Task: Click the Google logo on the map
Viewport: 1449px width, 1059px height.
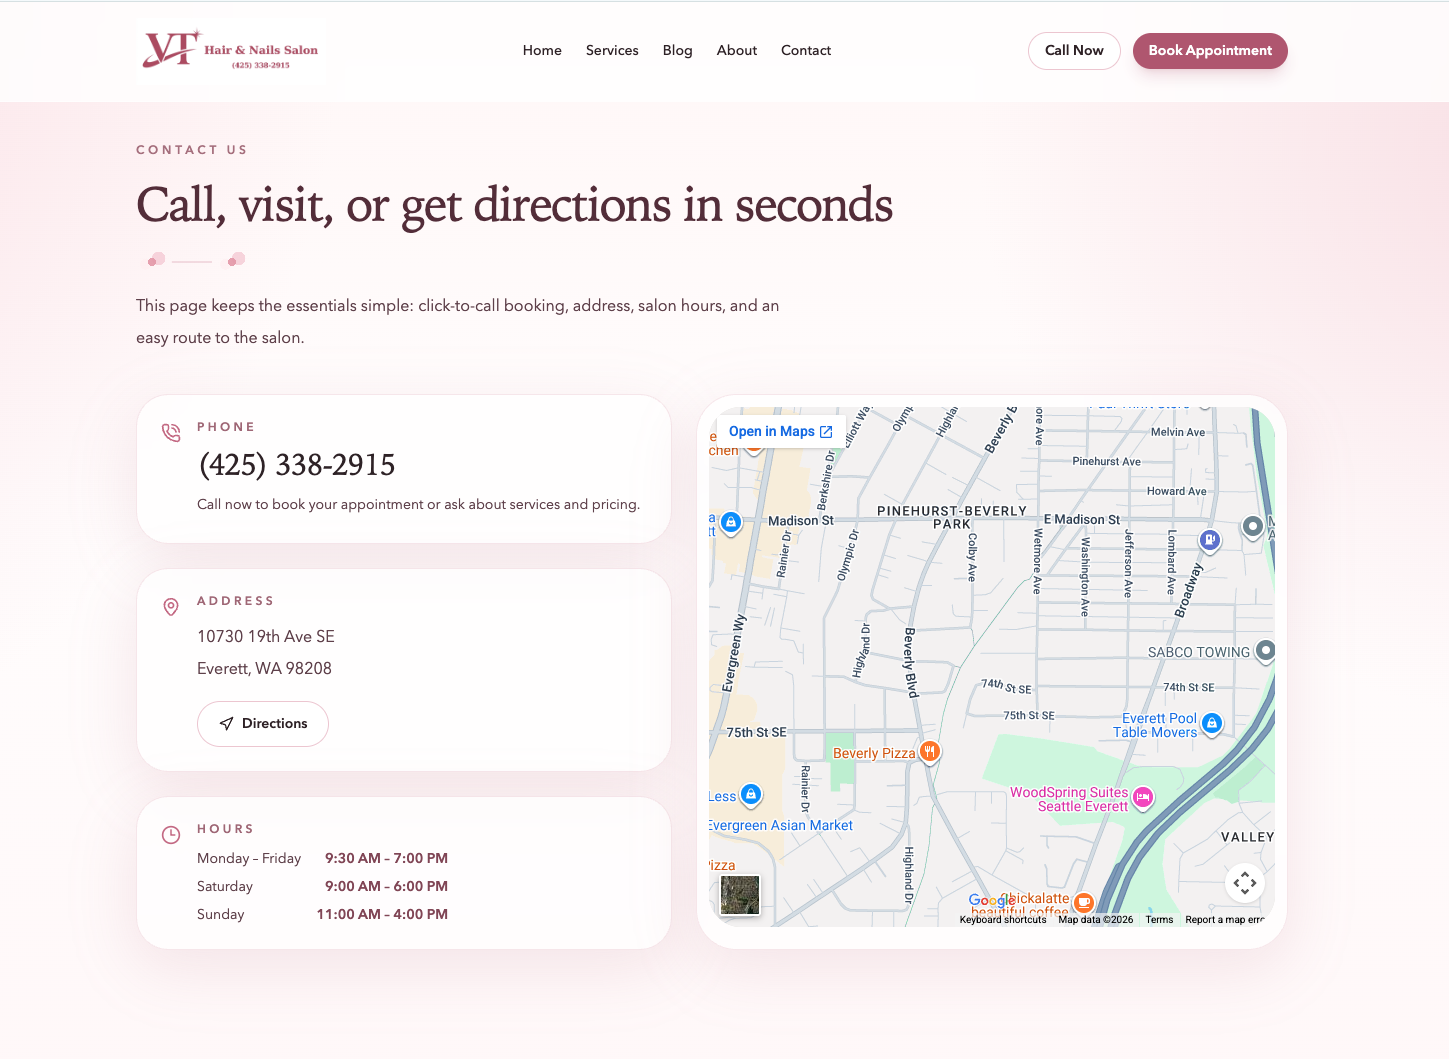Action: coord(991,901)
